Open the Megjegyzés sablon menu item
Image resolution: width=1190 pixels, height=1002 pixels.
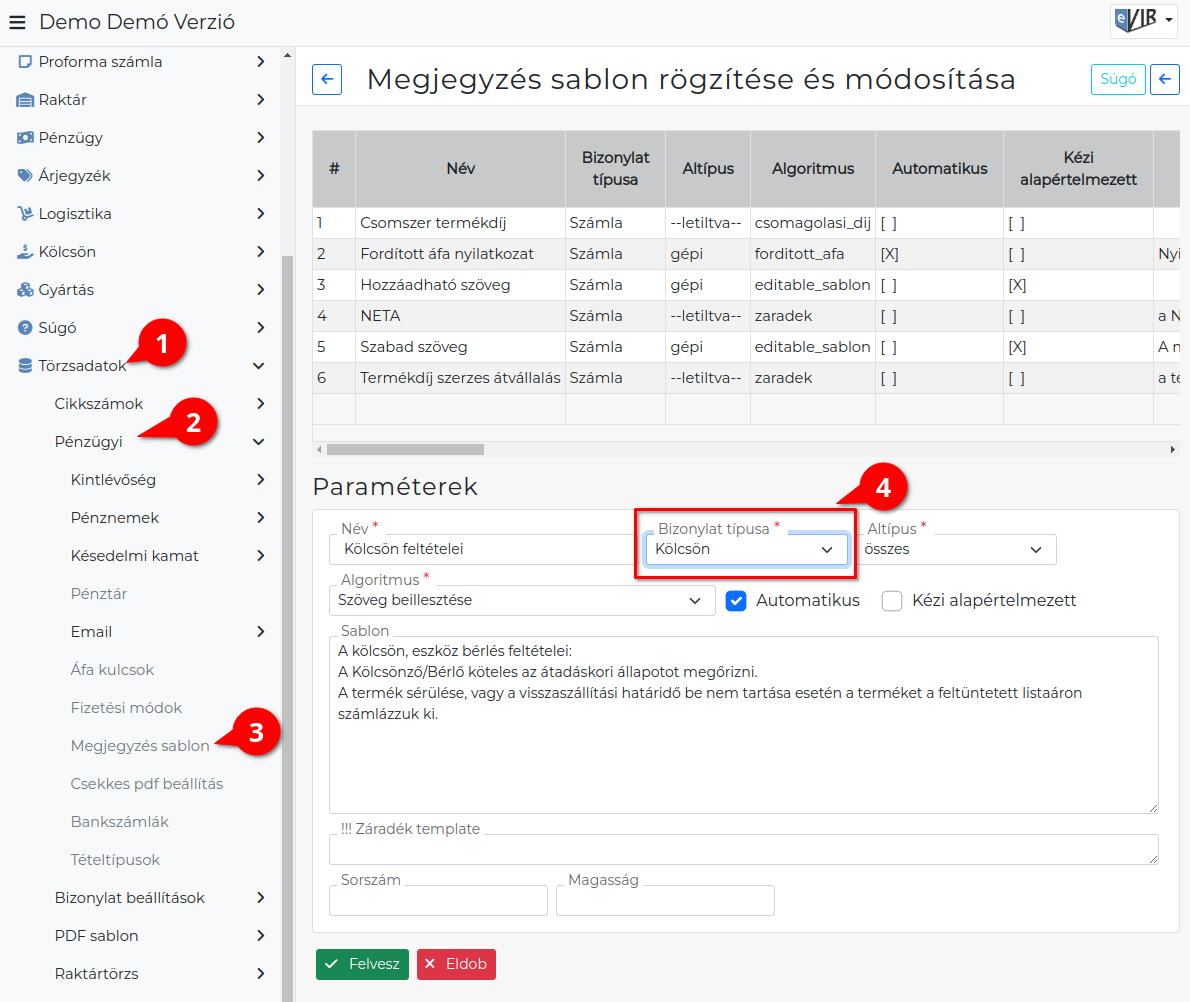coord(140,745)
